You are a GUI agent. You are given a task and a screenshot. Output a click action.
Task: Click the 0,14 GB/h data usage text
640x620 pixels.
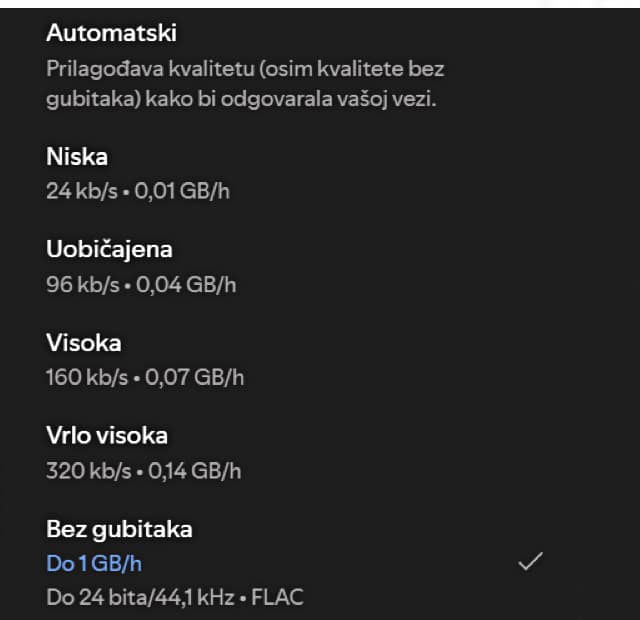pyautogui.click(x=194, y=470)
